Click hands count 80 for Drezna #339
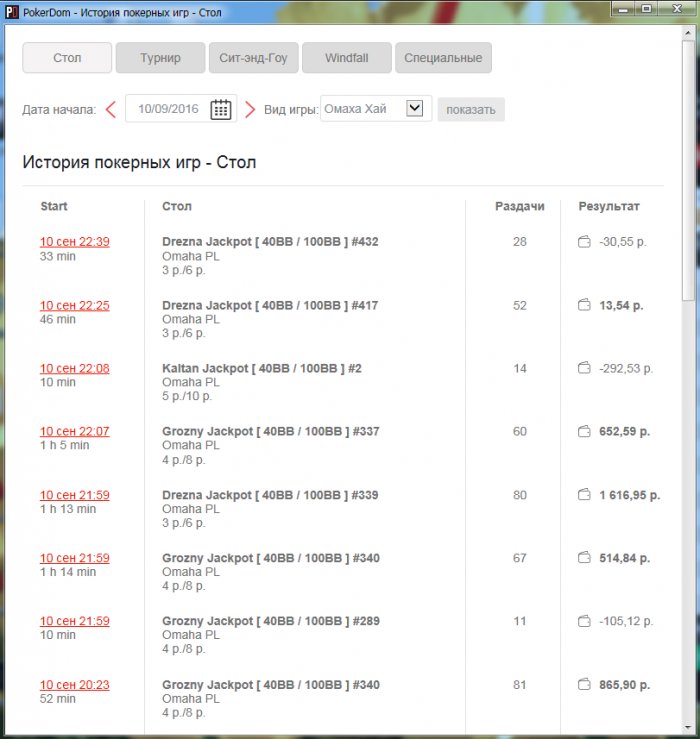The image size is (700, 739). click(x=519, y=495)
